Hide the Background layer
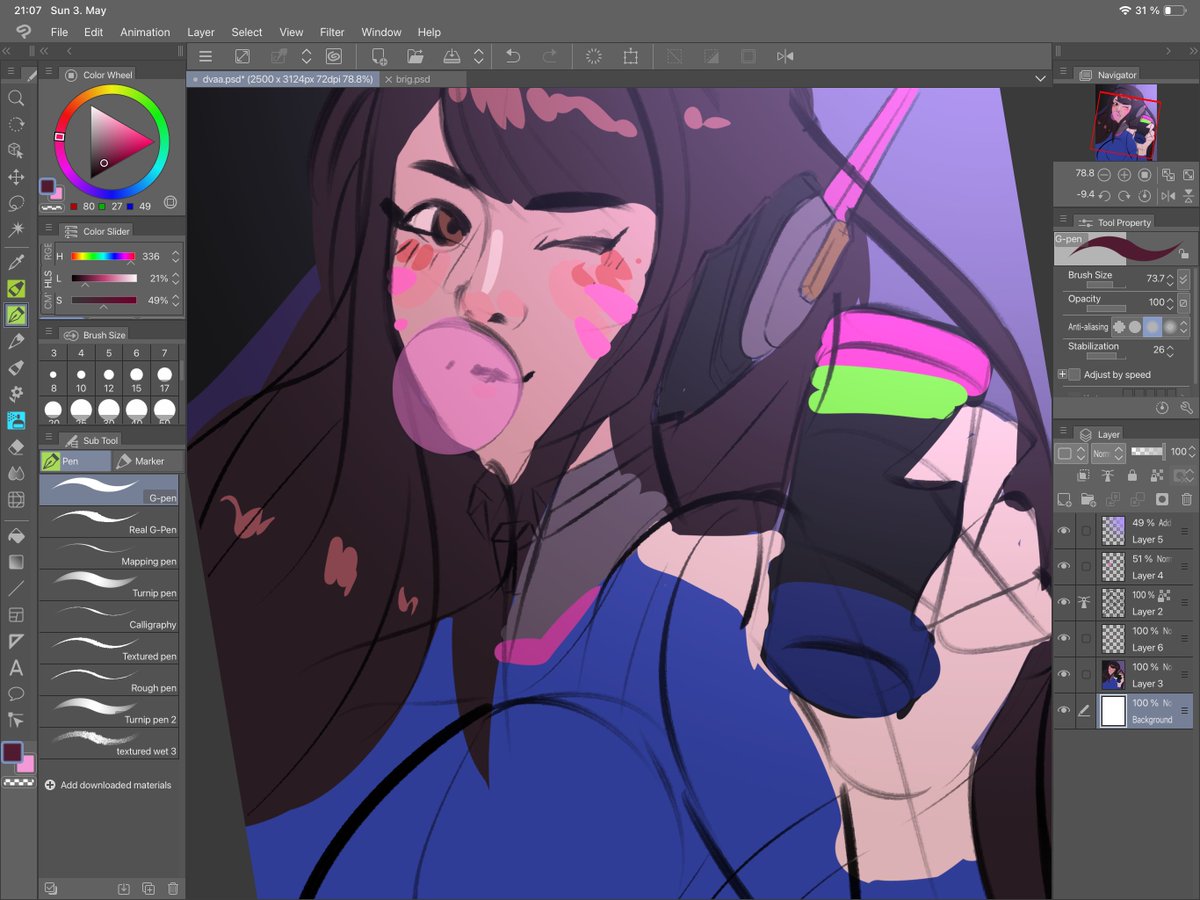 tap(1064, 711)
